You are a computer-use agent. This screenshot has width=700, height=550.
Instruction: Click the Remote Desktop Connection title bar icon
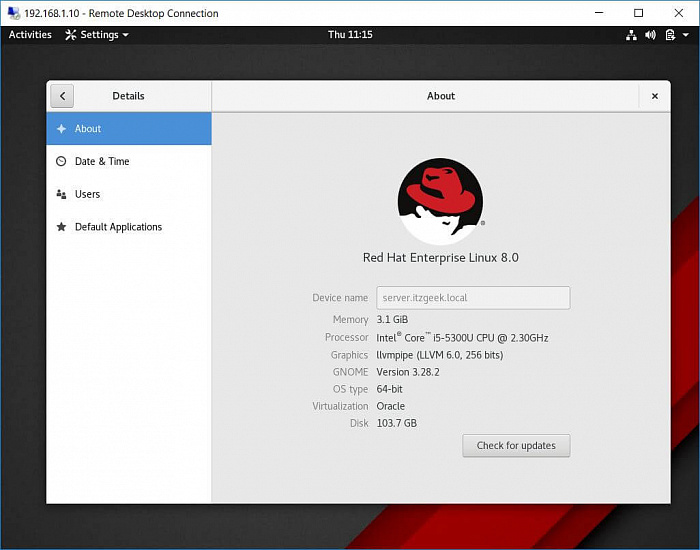point(12,13)
